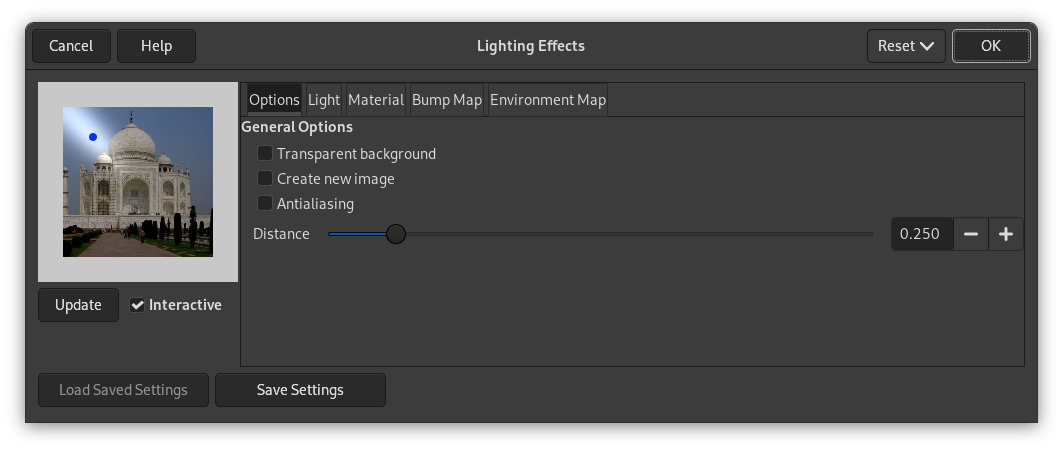
Task: Click the blue light source point in preview
Action: click(93, 137)
